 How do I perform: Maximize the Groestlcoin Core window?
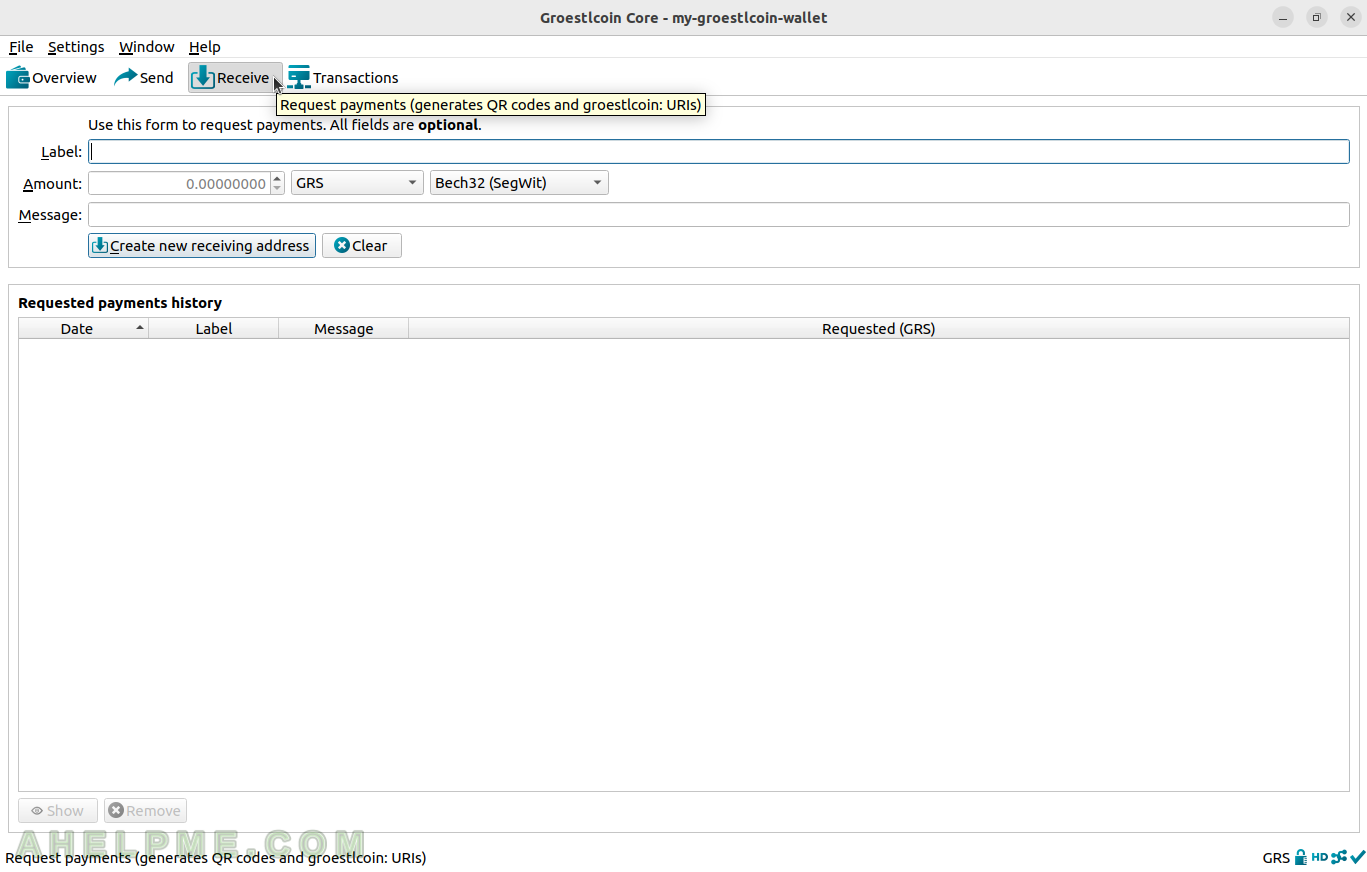(x=1317, y=18)
